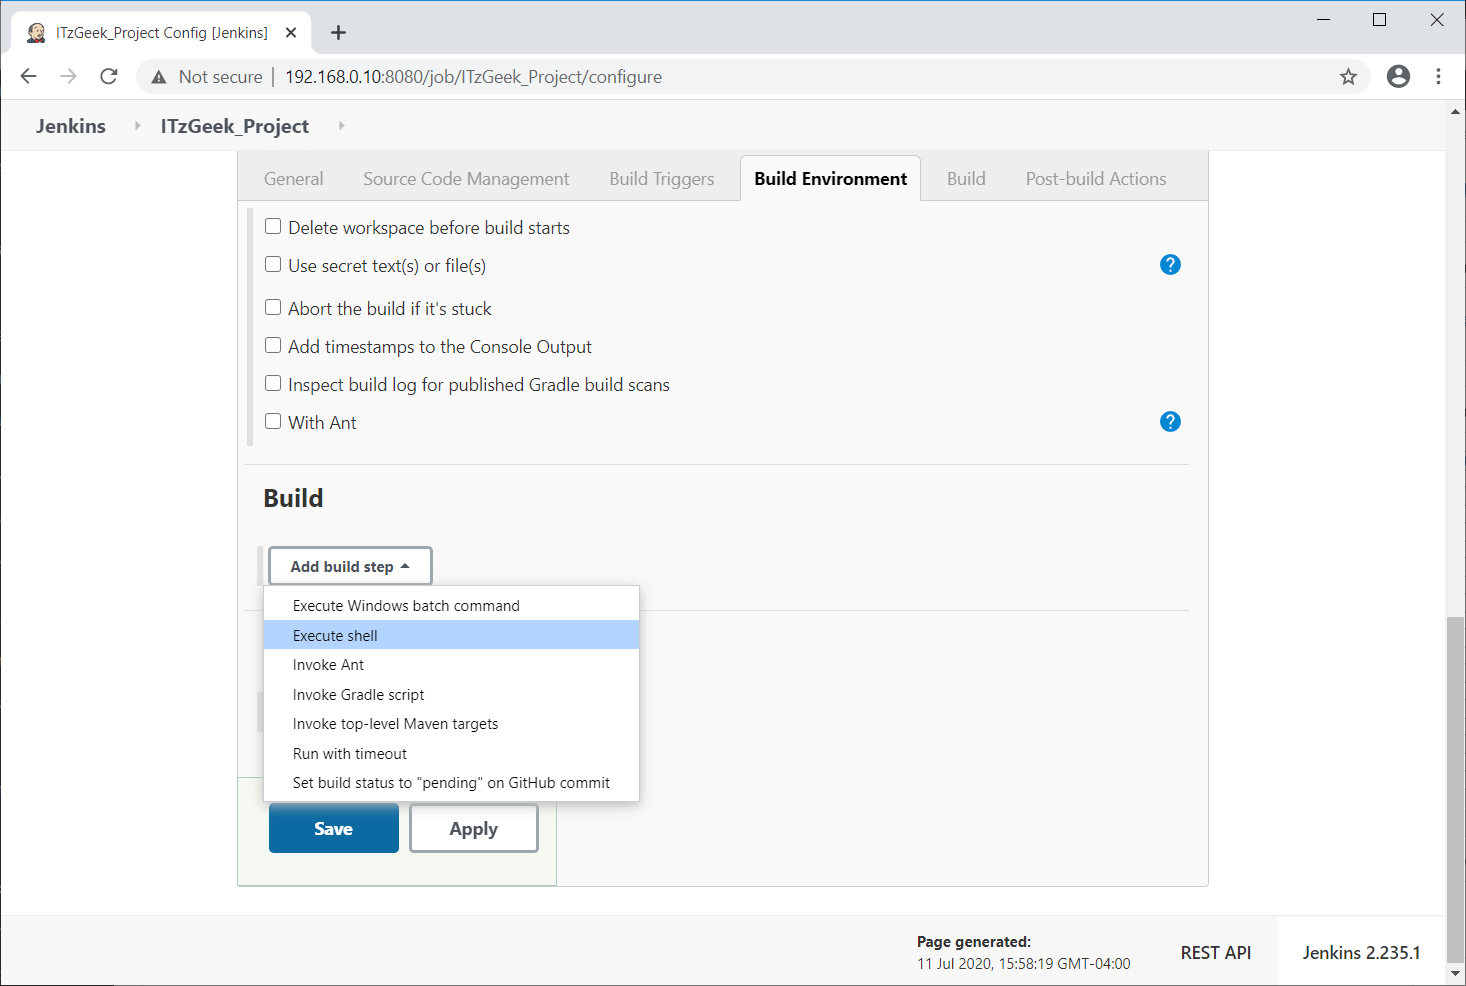Select Execute shell build step
Screen dimensions: 1466x986
pos(451,635)
